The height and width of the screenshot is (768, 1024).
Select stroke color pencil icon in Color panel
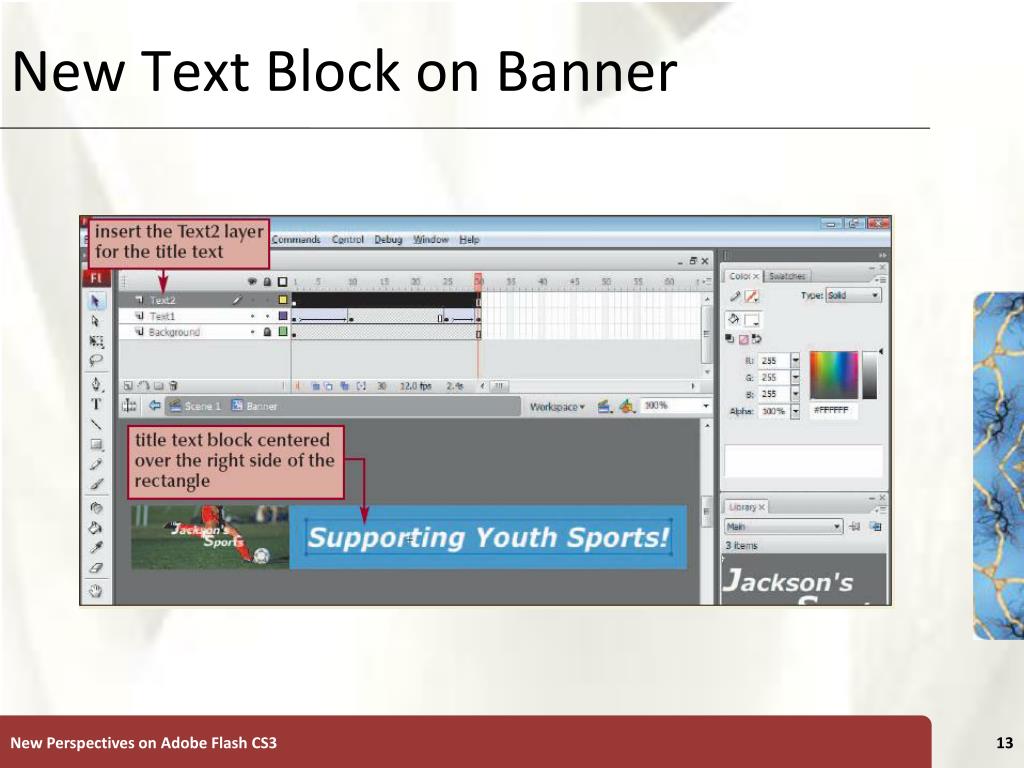tap(735, 296)
